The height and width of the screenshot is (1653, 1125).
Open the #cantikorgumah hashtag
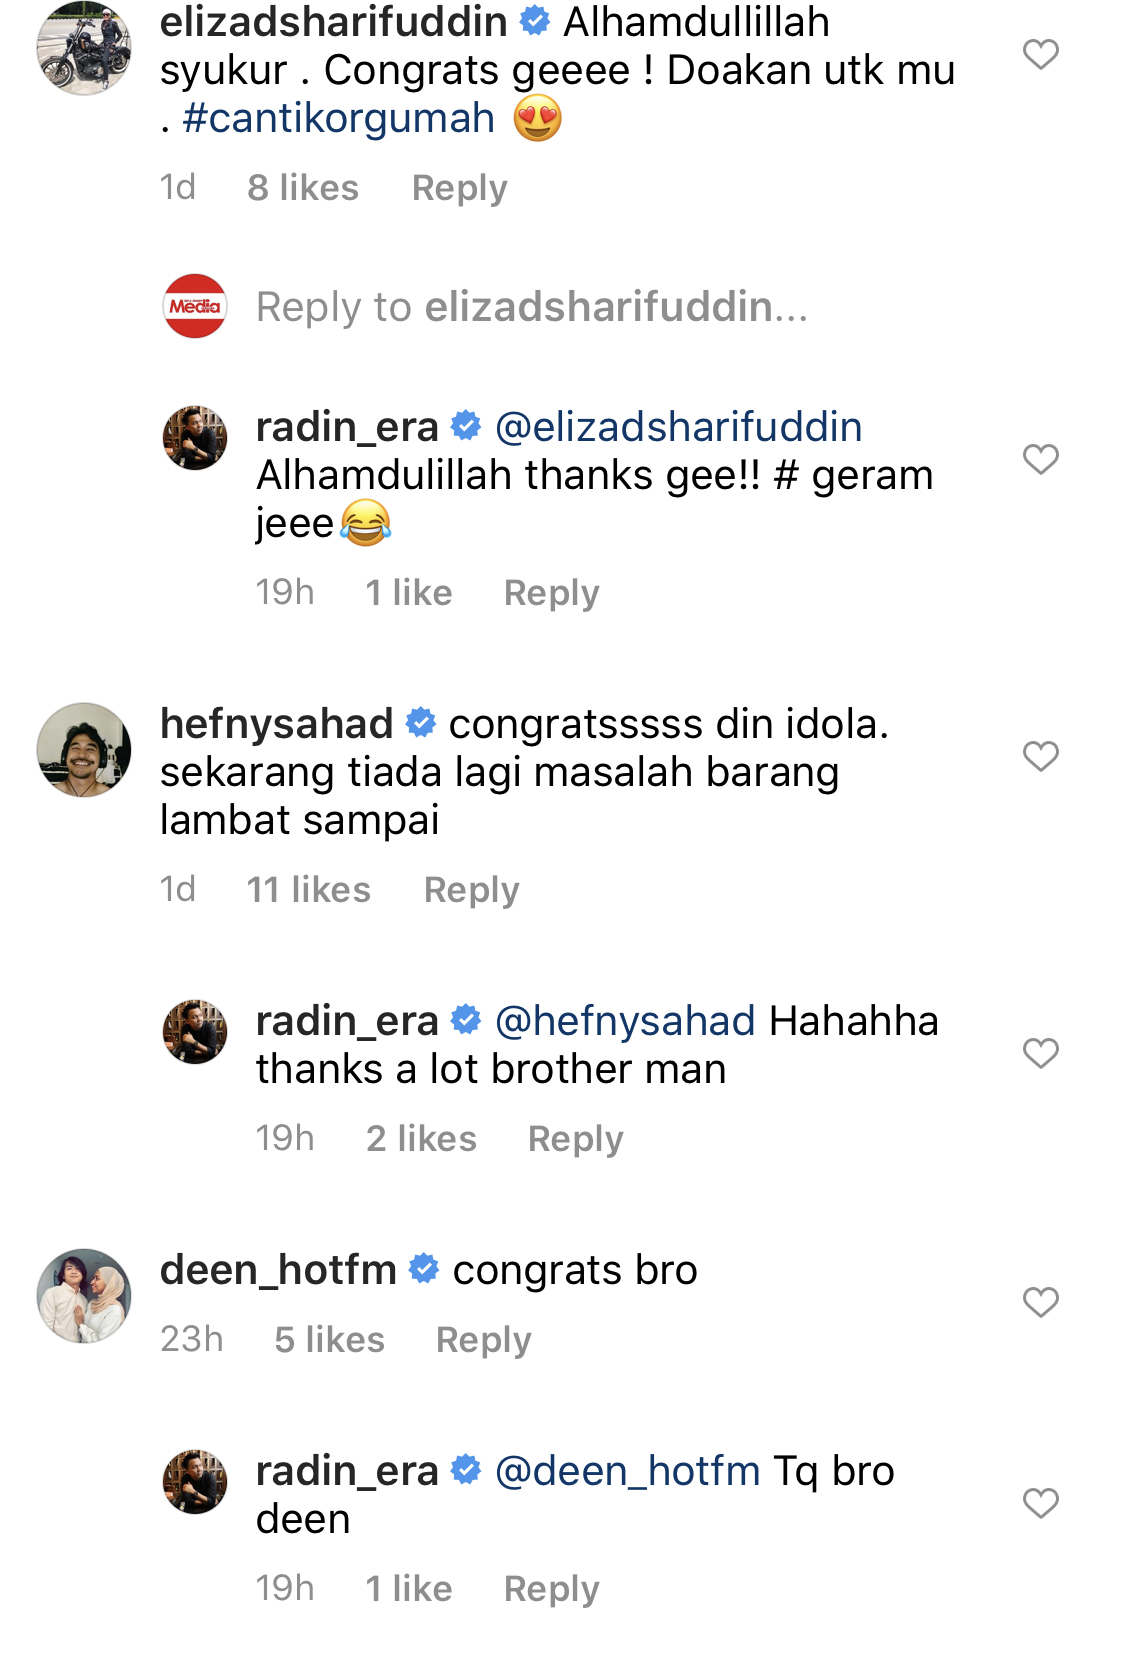pyautogui.click(x=339, y=118)
